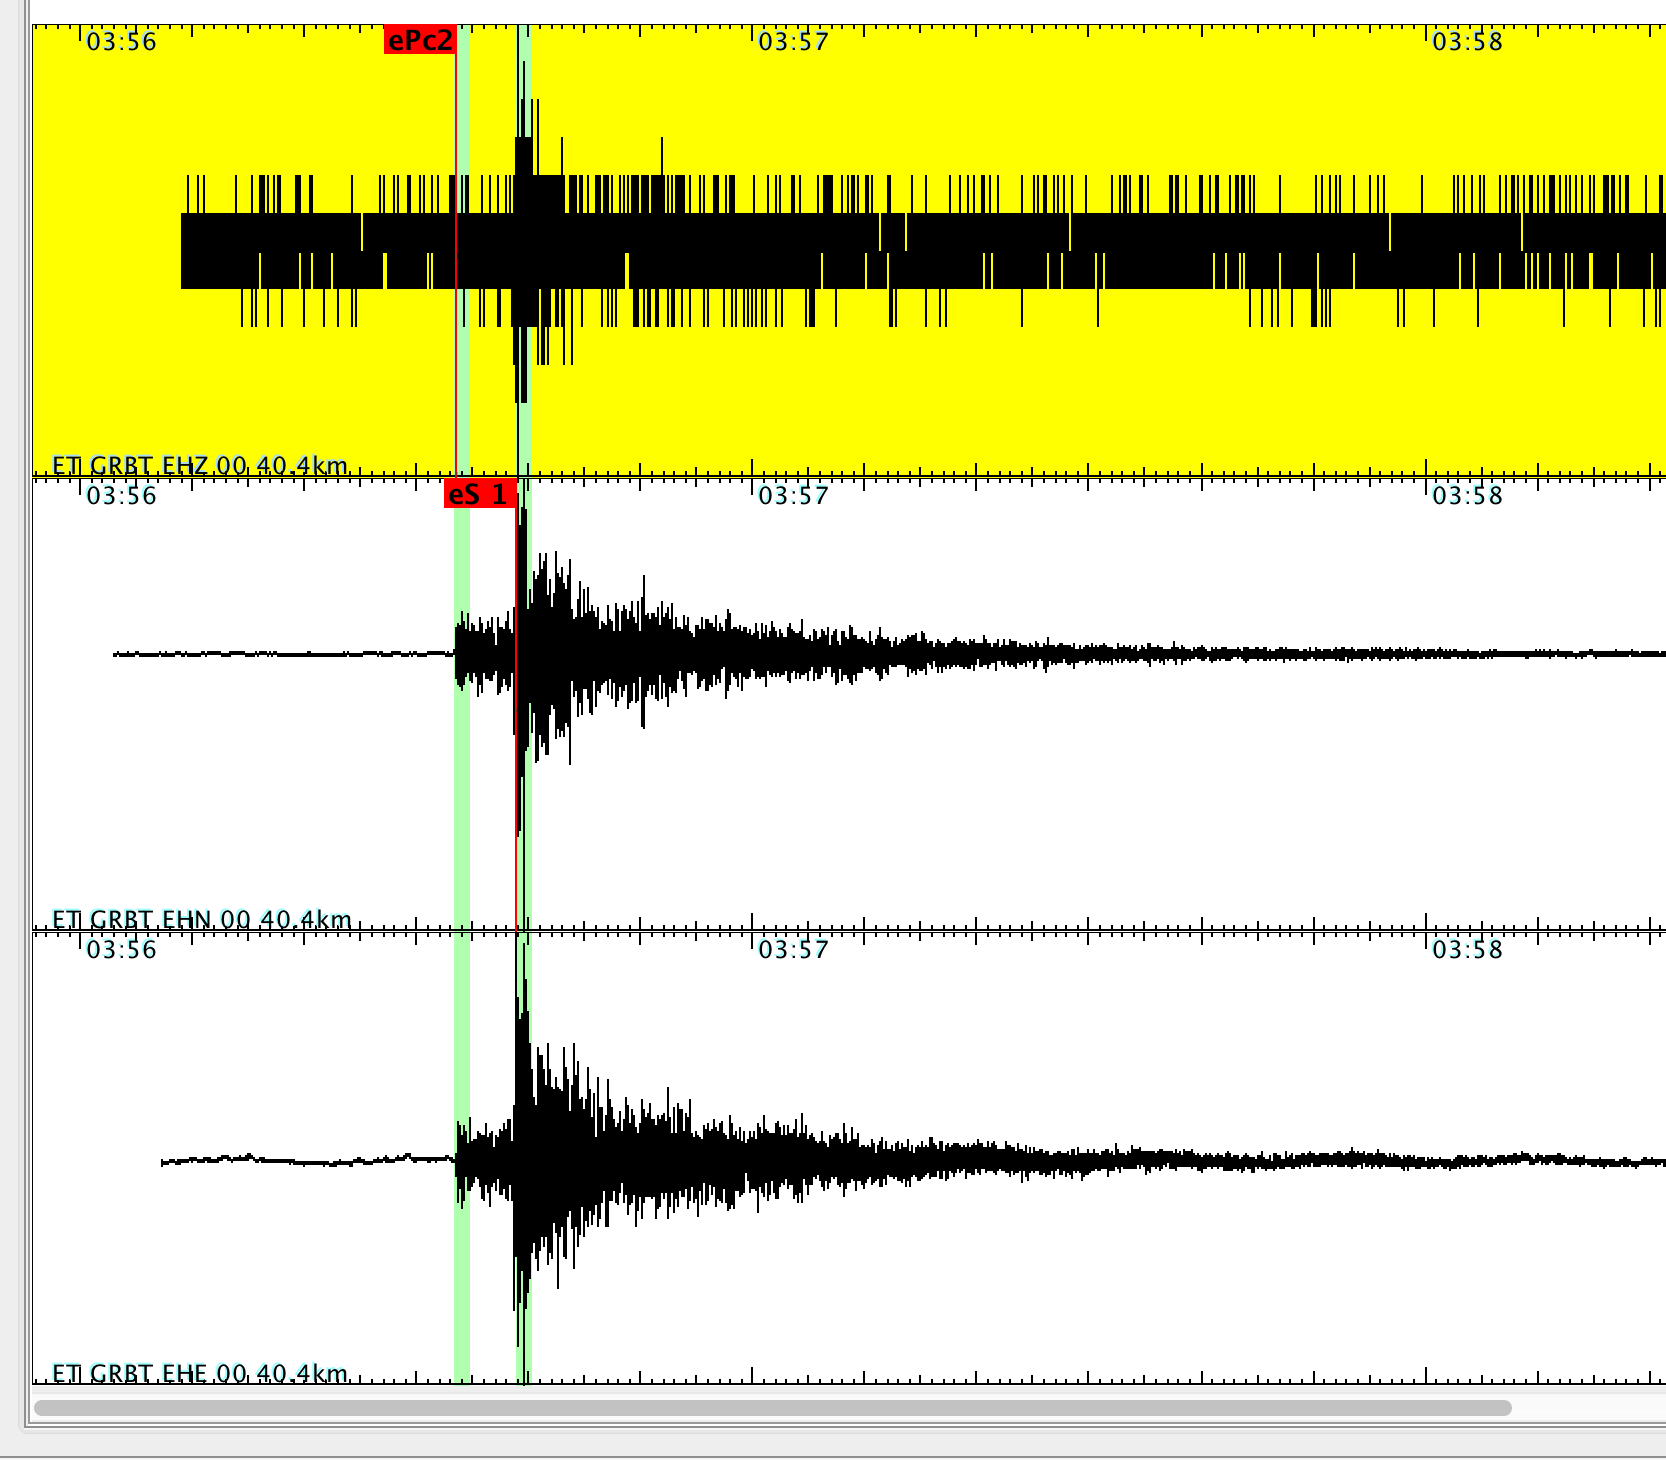The width and height of the screenshot is (1666, 1460).
Task: Click the 03:56 time label on EHN trace
Action: [121, 496]
